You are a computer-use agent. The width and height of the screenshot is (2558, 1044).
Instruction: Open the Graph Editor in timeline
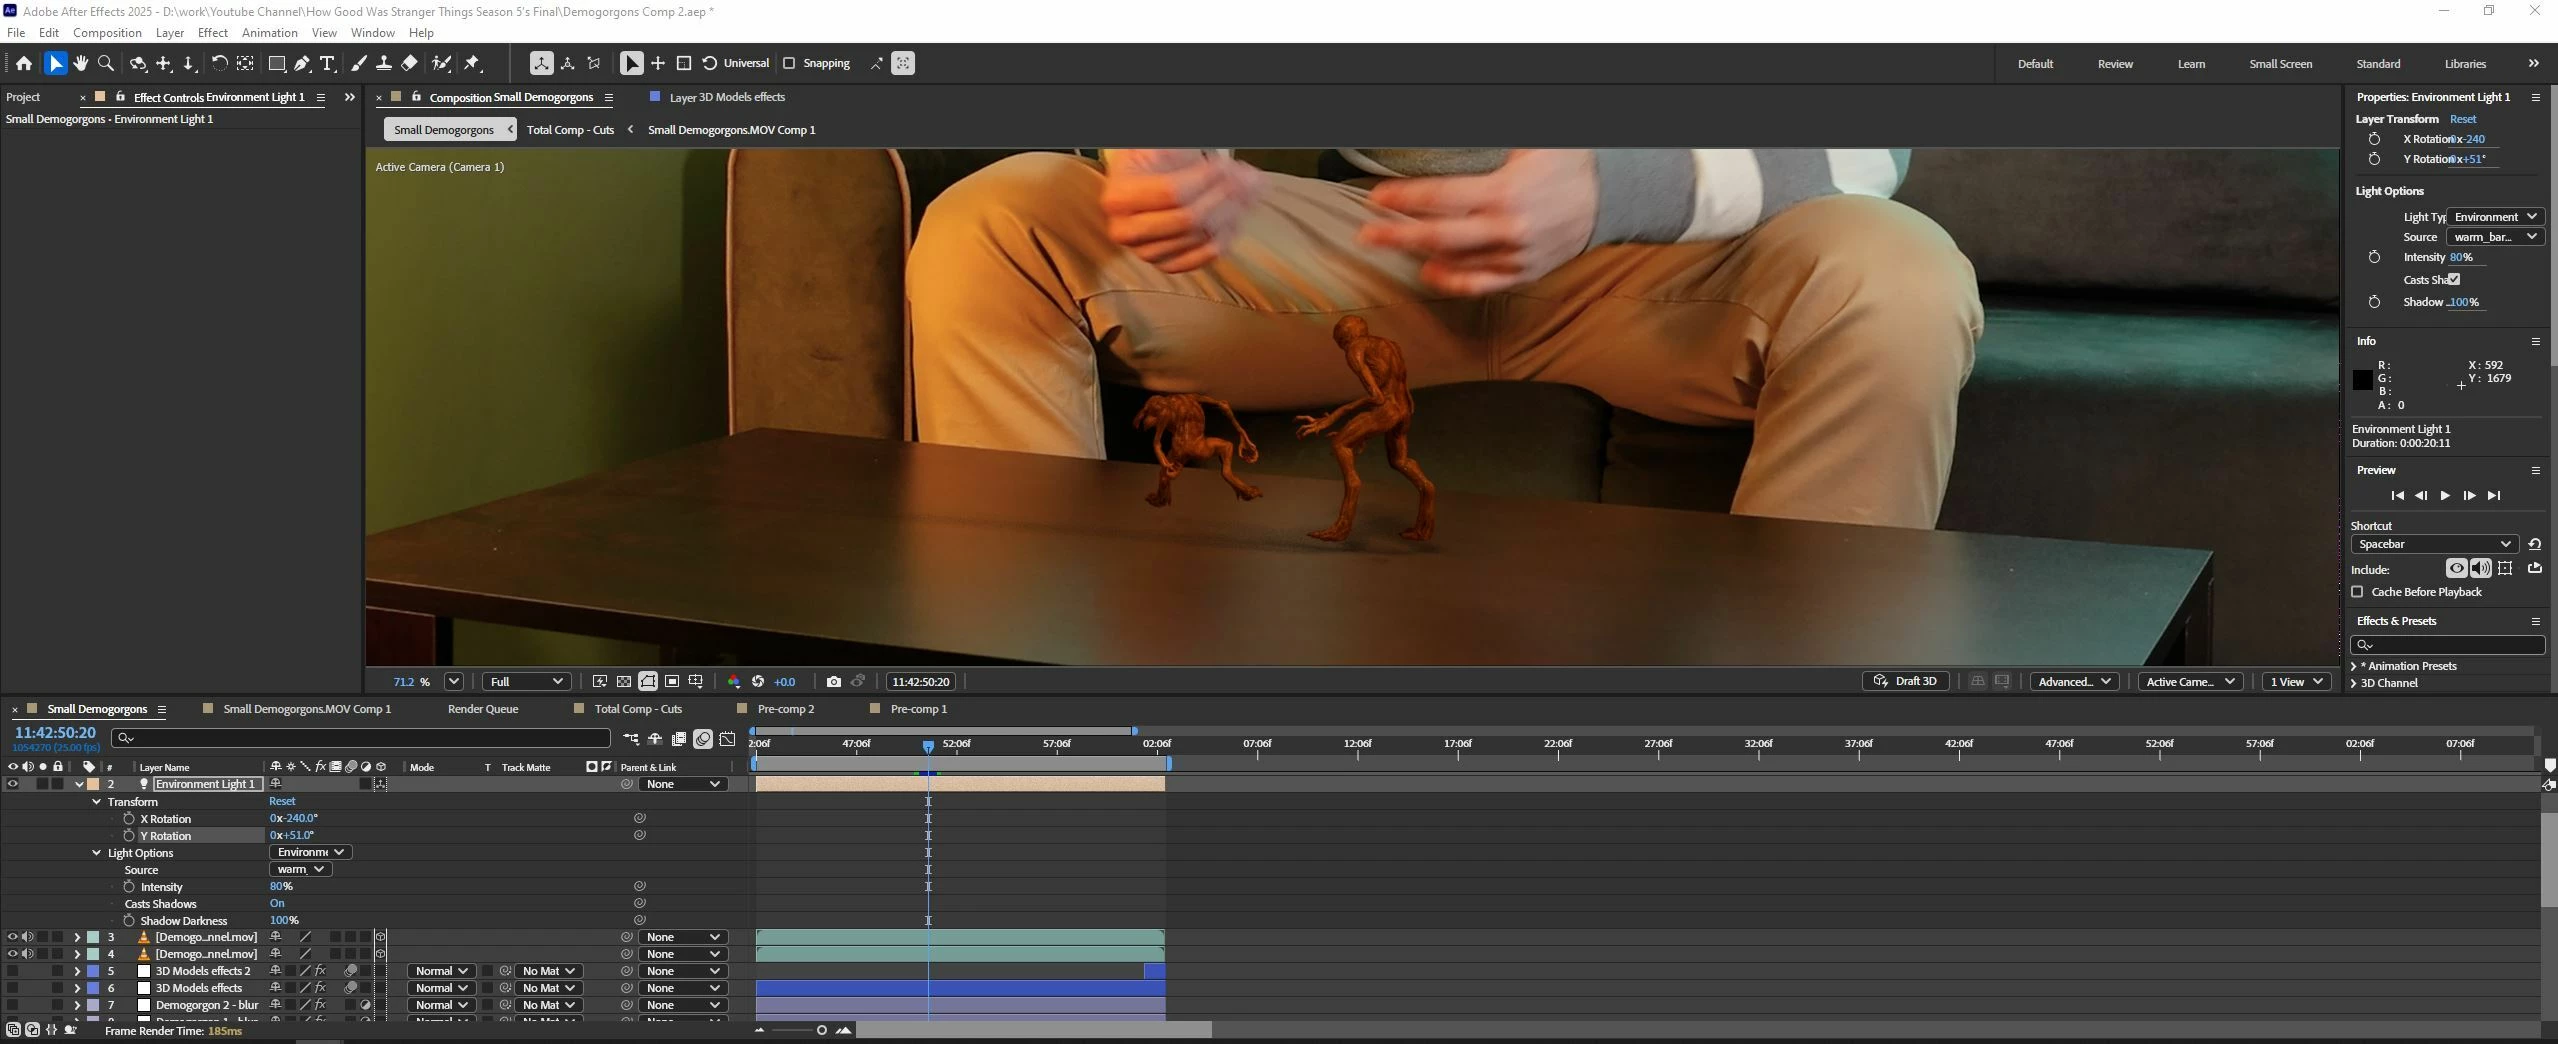pos(728,739)
